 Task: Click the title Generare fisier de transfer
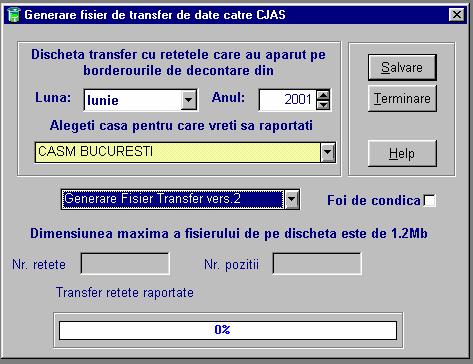tap(155, 15)
